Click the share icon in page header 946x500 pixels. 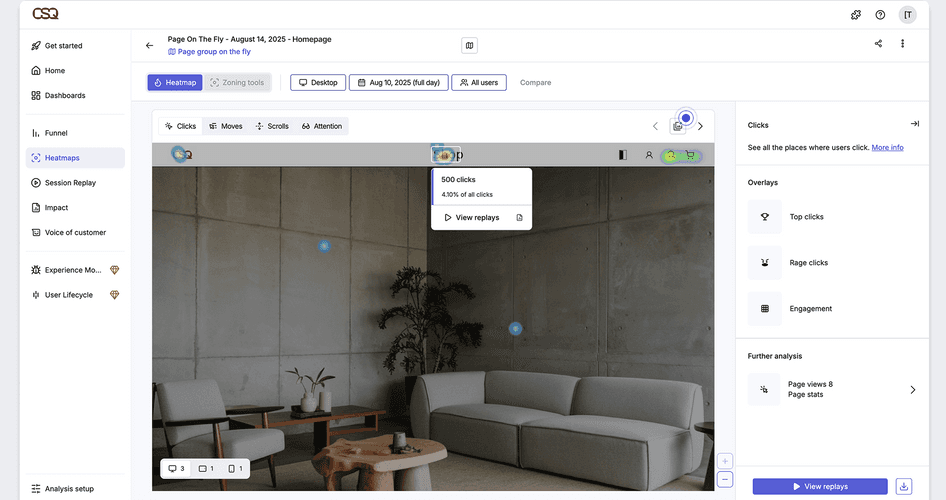pos(878,44)
